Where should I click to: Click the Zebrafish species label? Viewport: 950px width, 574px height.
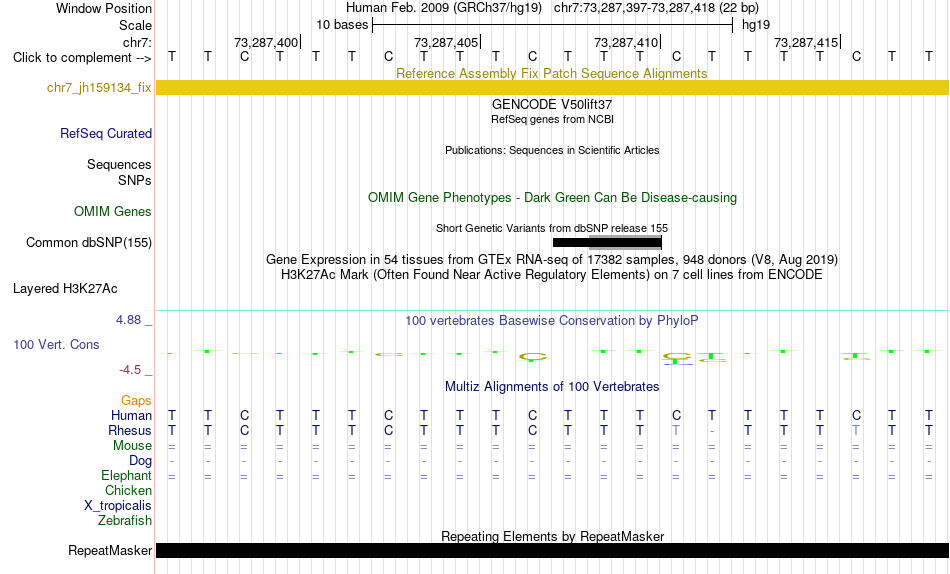click(125, 521)
